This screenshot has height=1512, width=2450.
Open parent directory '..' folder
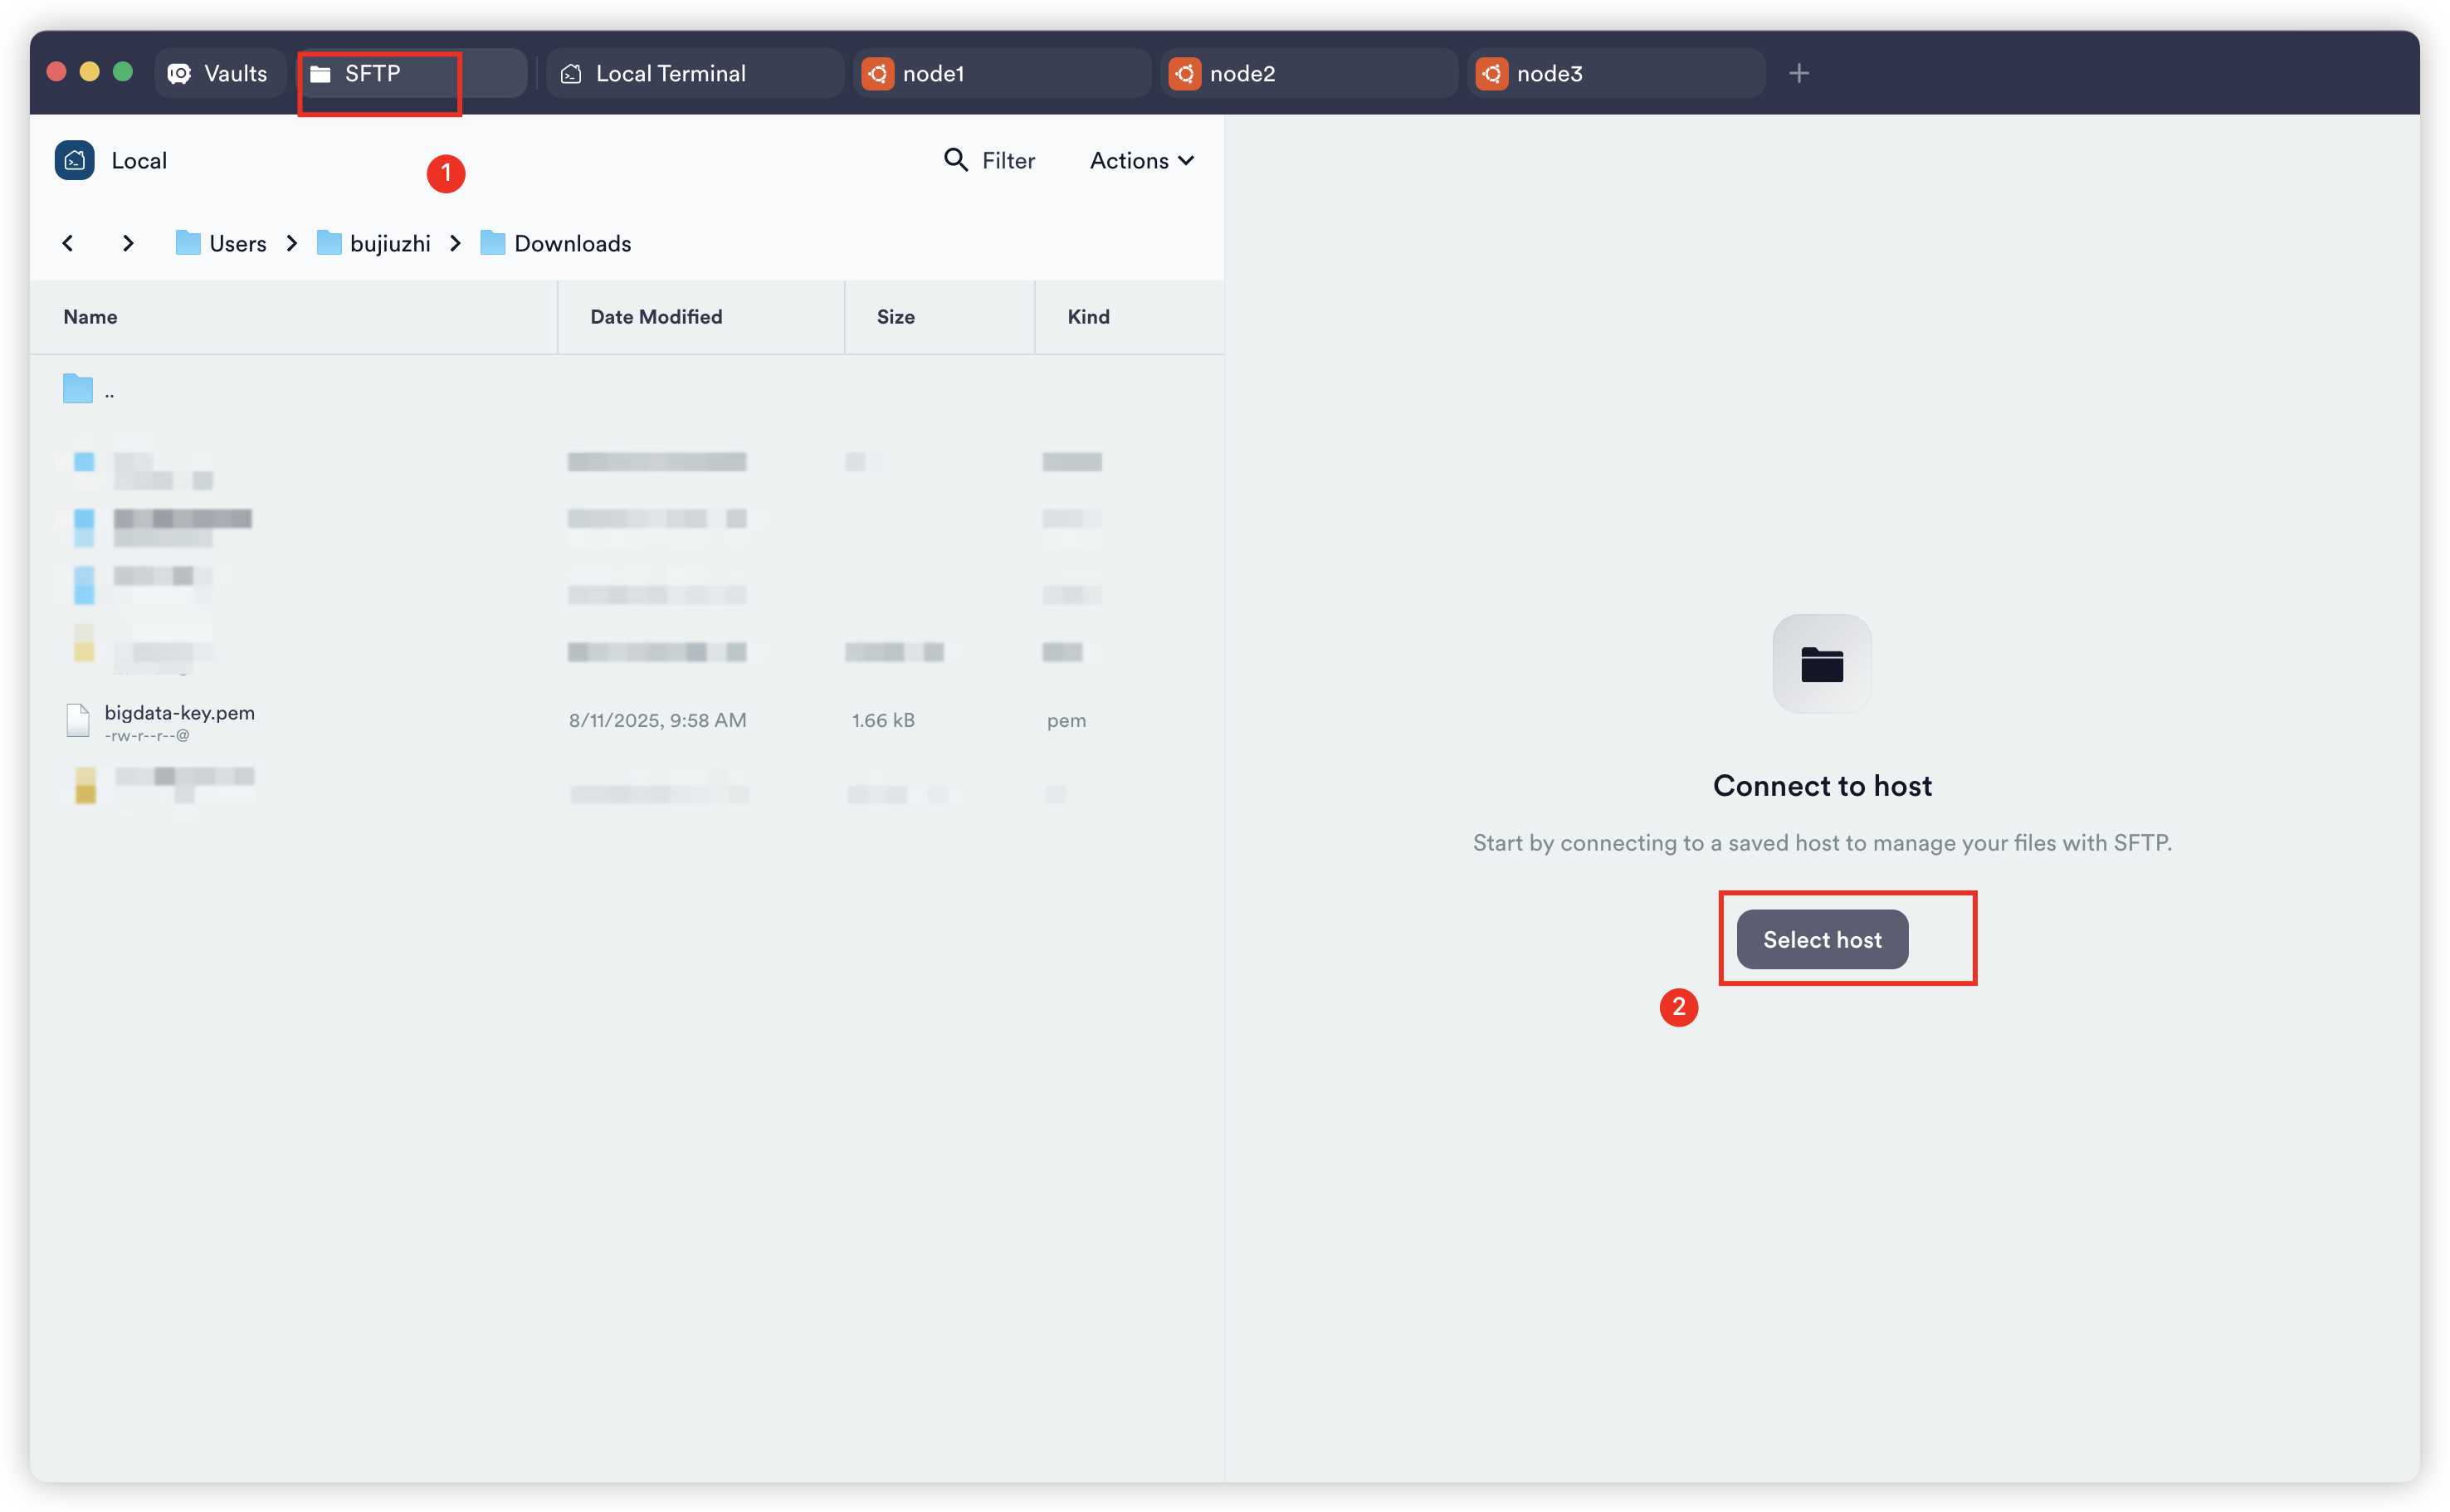(88, 390)
